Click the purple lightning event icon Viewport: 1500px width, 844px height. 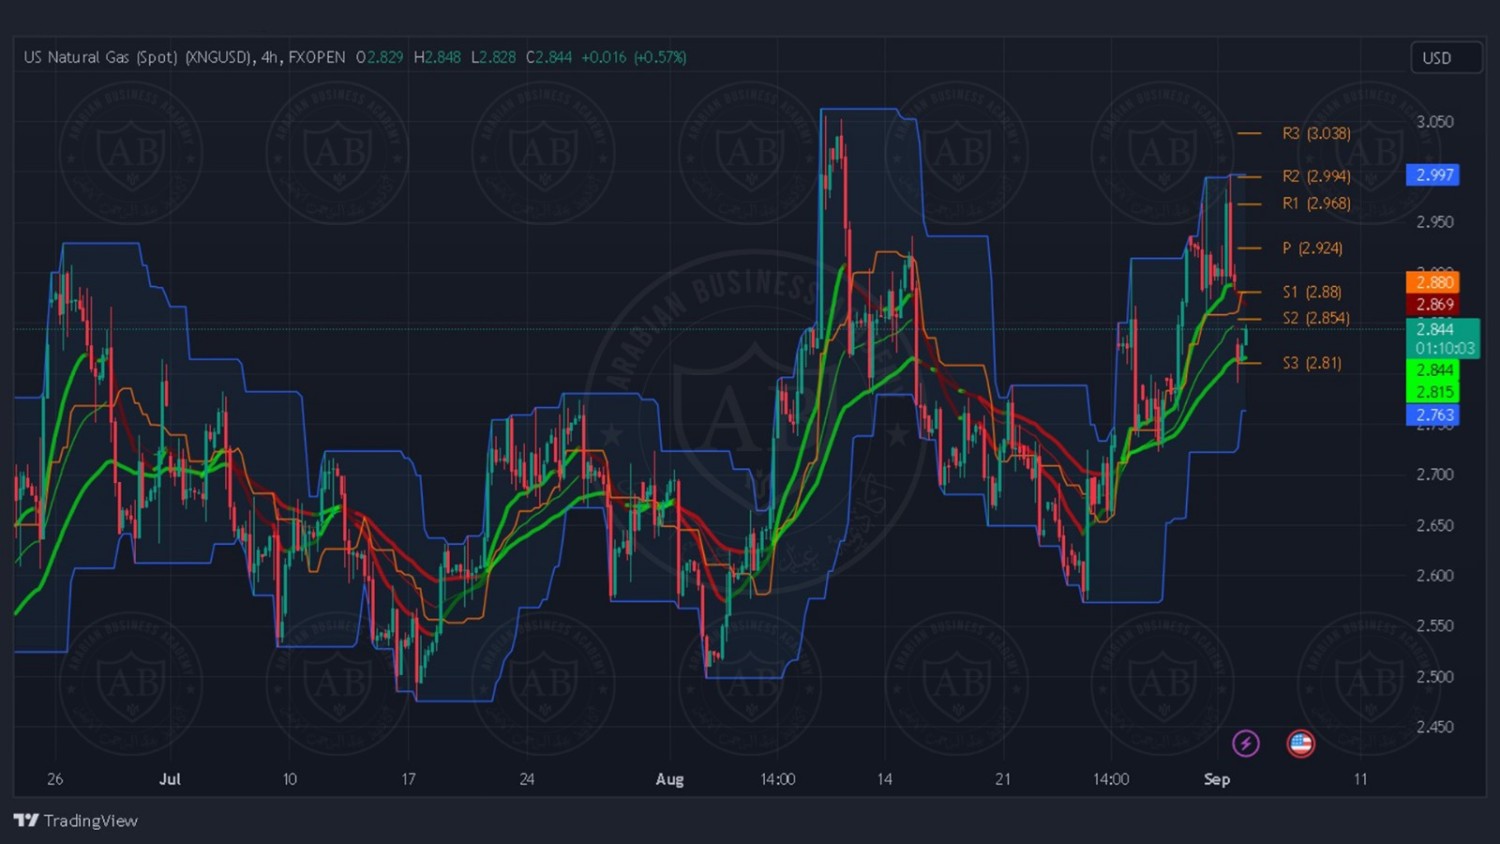pos(1245,743)
